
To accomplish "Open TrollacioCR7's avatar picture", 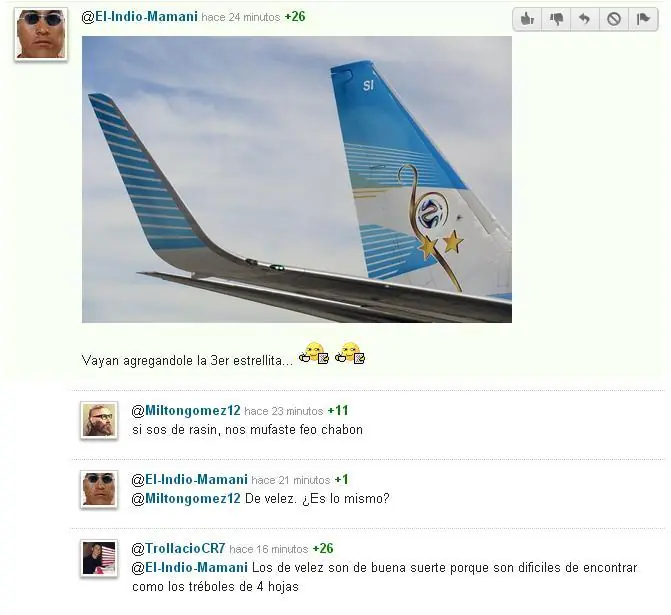I will (99, 558).
